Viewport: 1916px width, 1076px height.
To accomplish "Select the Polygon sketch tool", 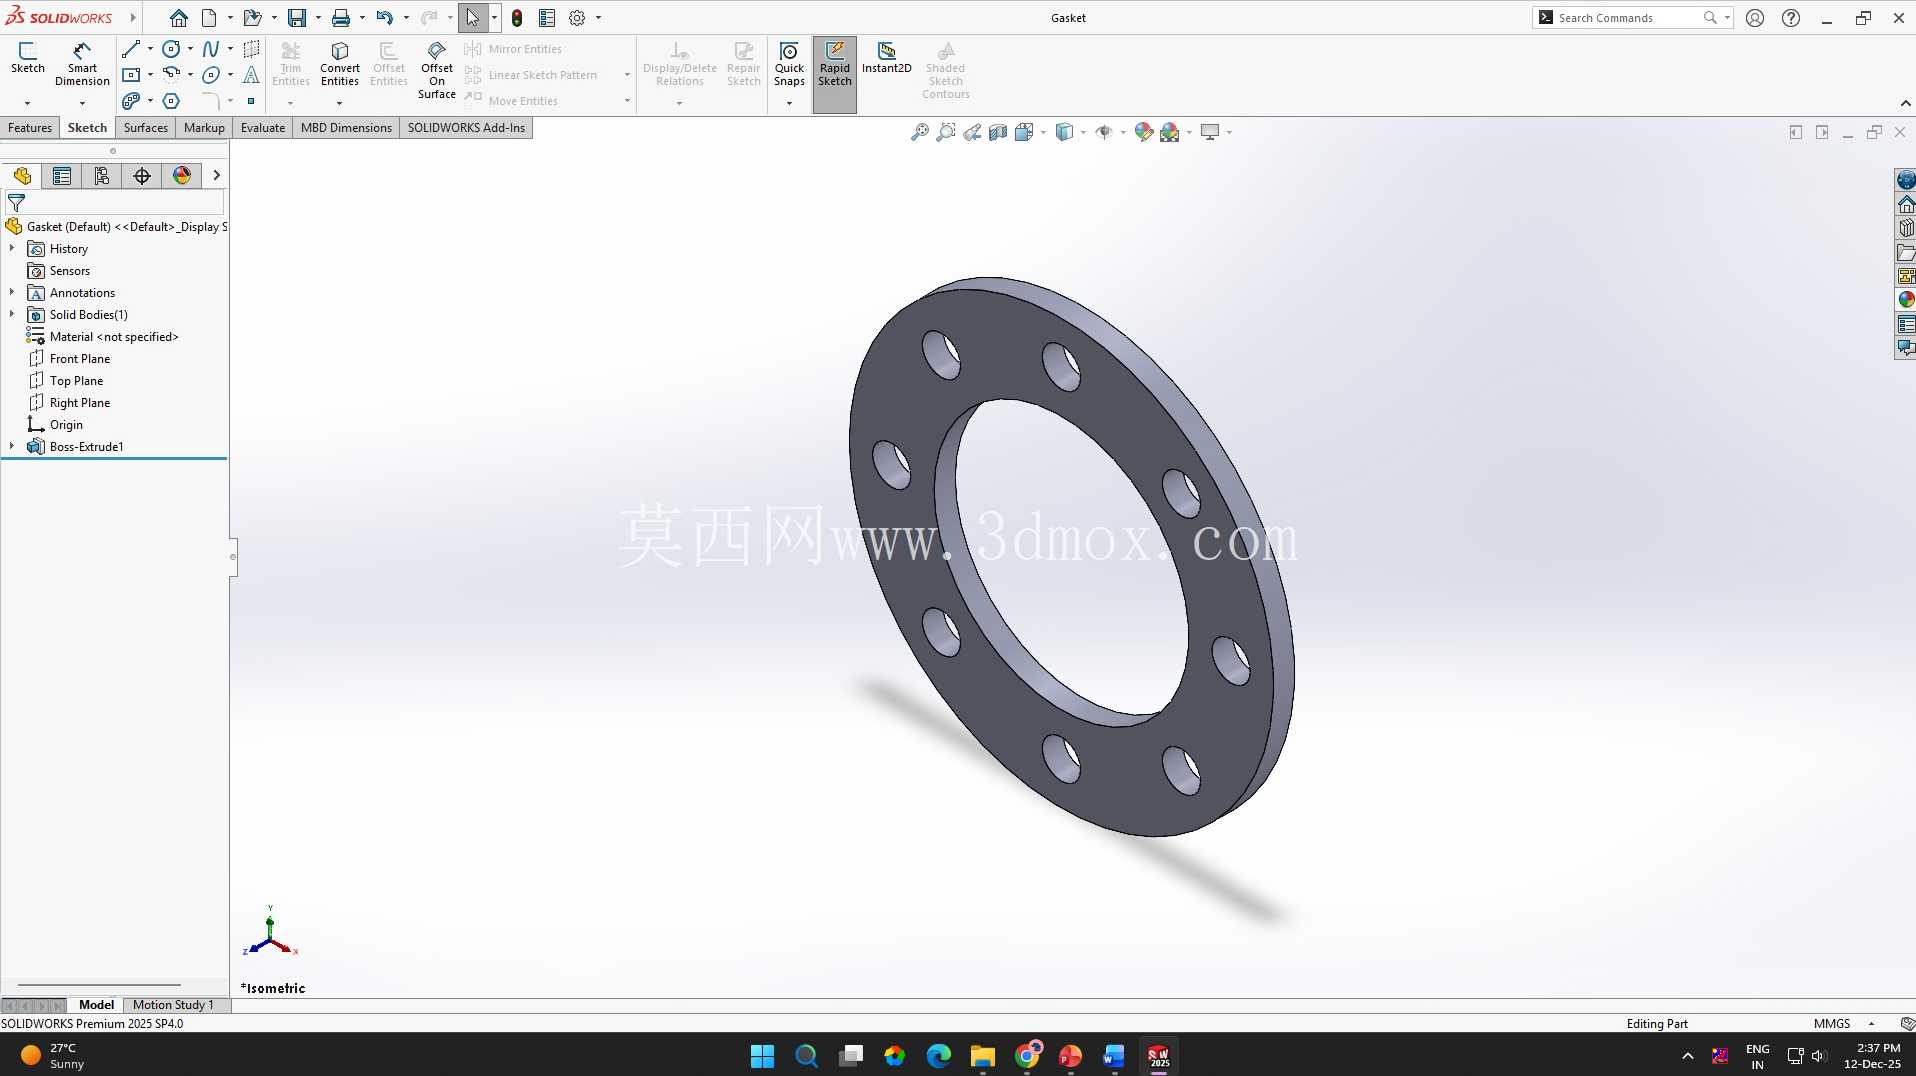I will (x=171, y=101).
